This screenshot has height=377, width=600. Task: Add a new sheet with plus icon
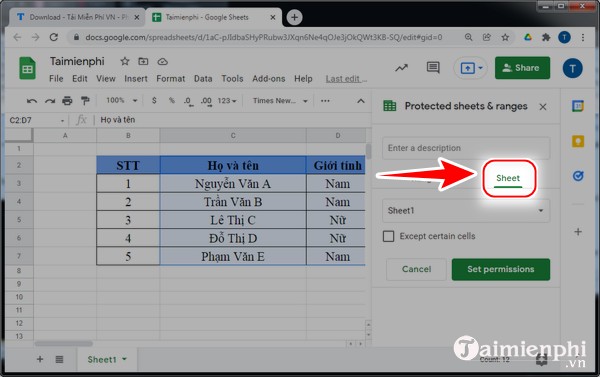(40, 359)
